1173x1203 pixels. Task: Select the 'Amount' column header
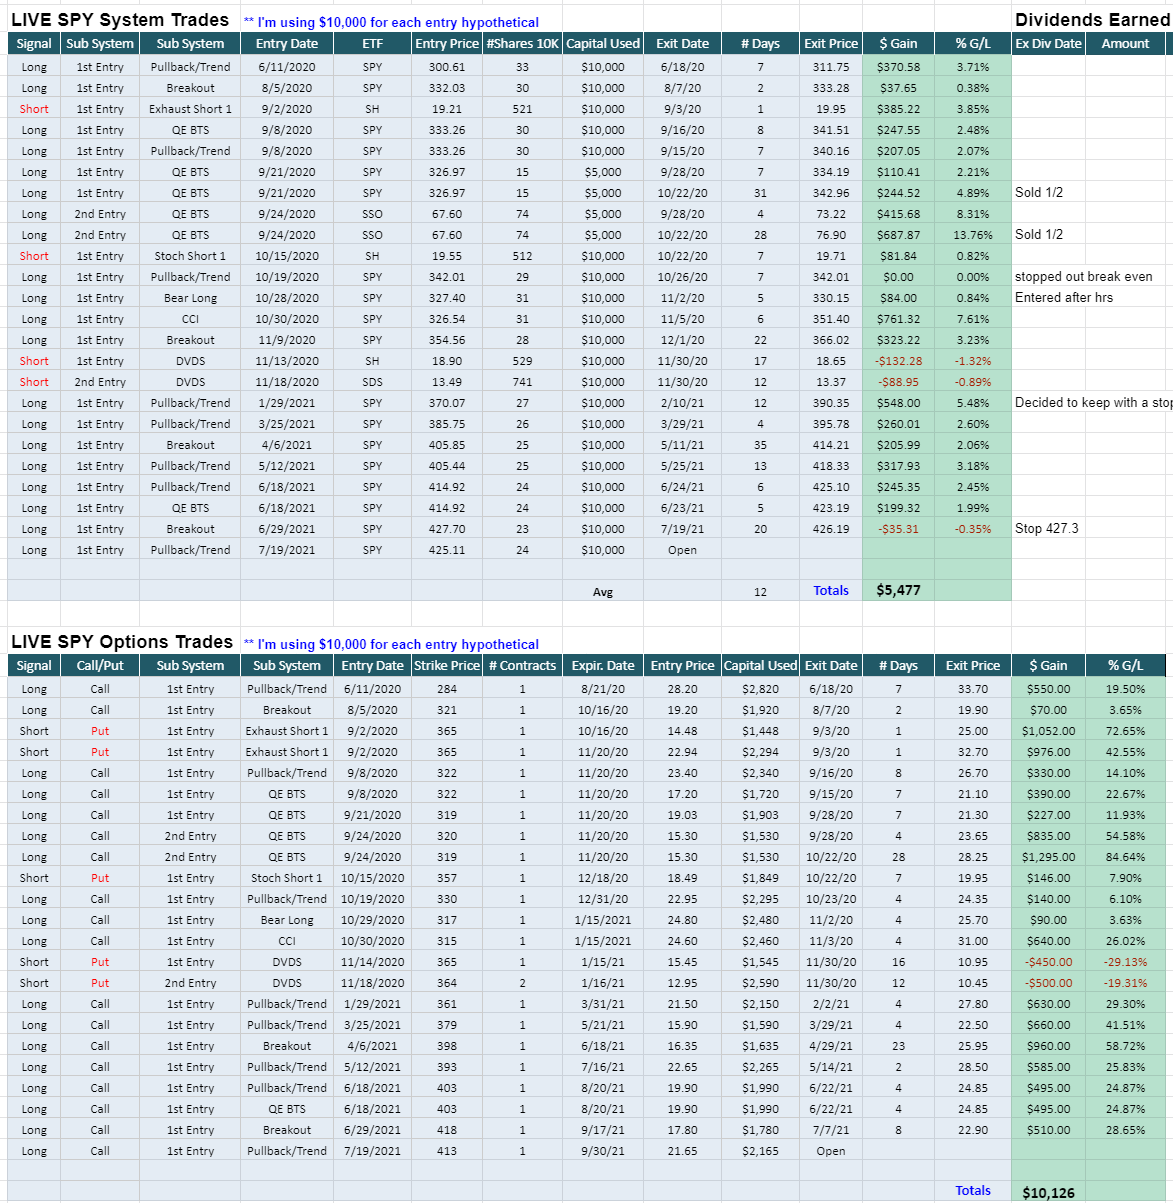pos(1125,43)
